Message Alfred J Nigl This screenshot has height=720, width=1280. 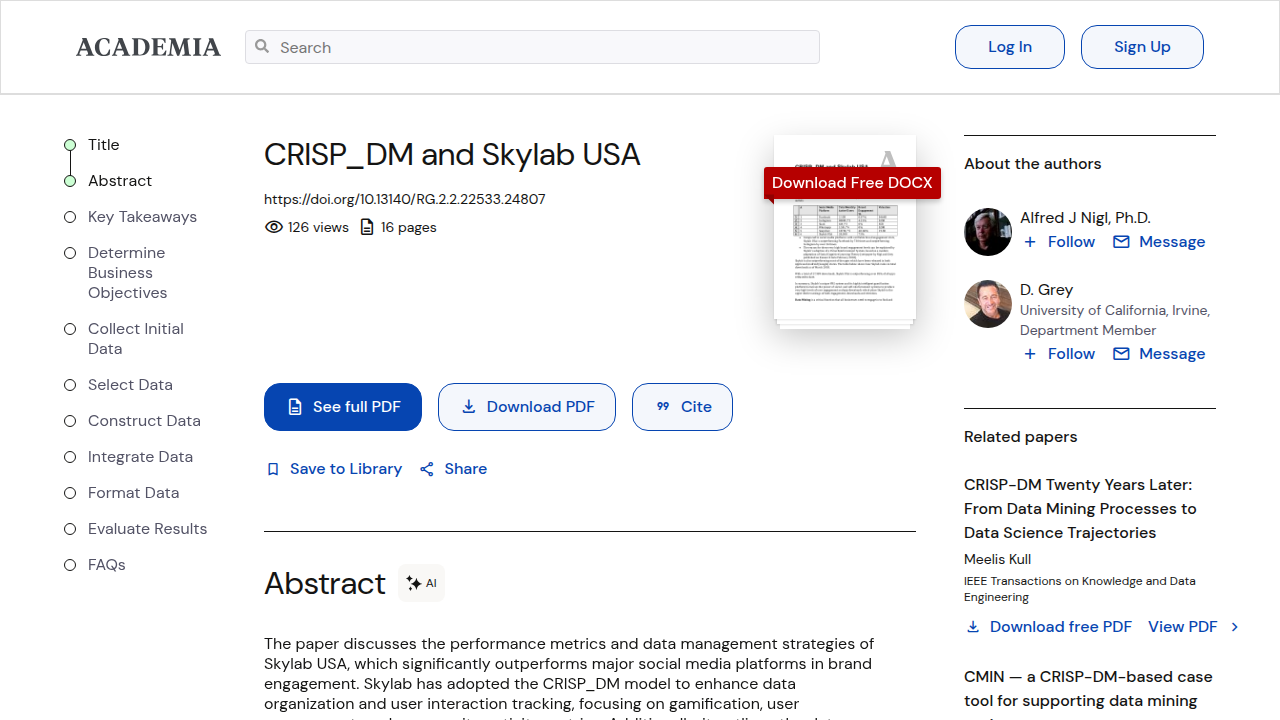(x=1159, y=242)
